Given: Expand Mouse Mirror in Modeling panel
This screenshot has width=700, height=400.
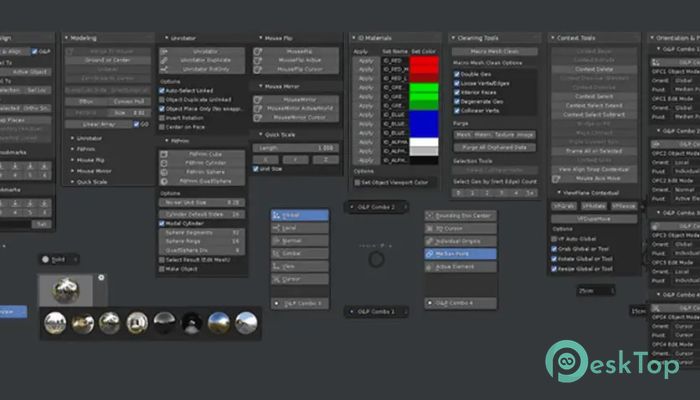Looking at the screenshot, I should 72,171.
